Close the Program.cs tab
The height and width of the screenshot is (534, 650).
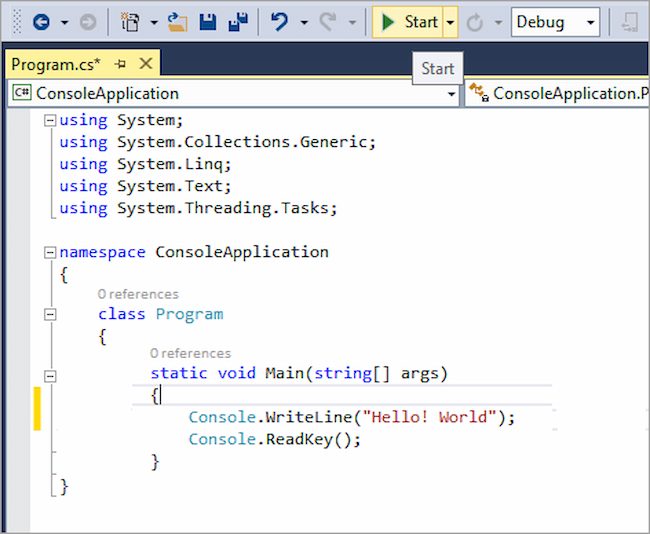click(x=145, y=64)
